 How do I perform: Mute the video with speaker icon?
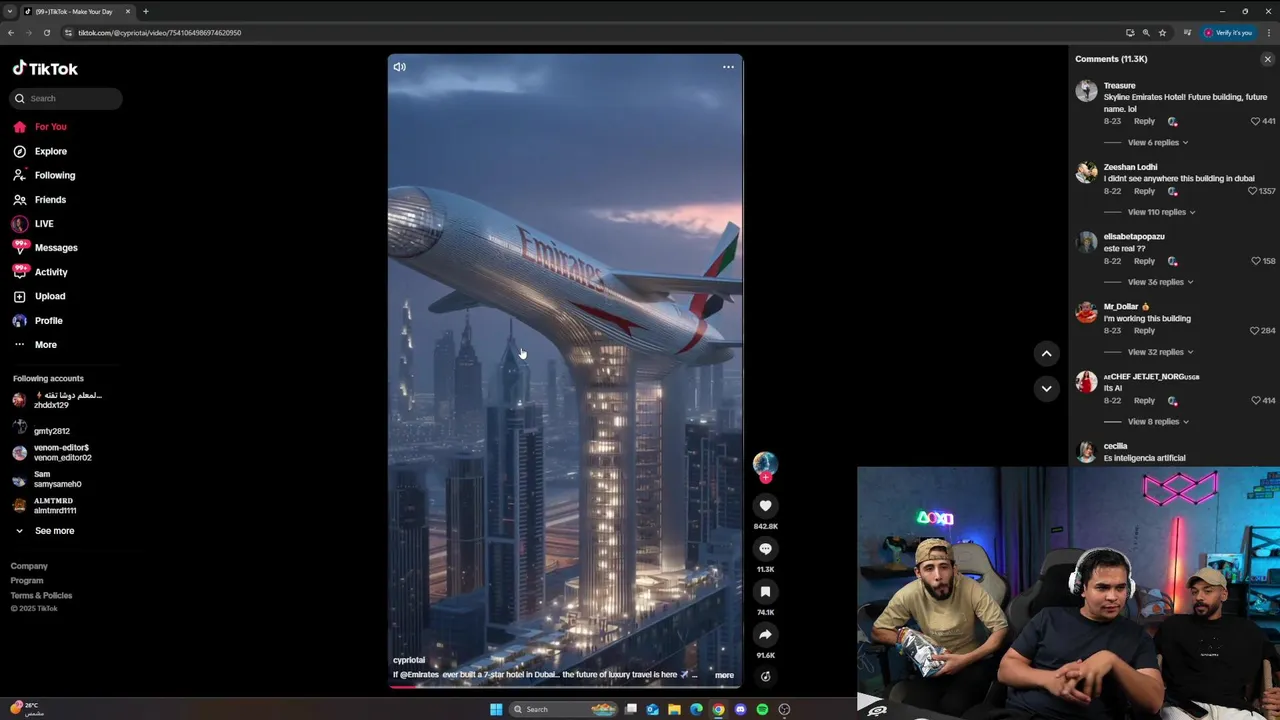pos(400,67)
